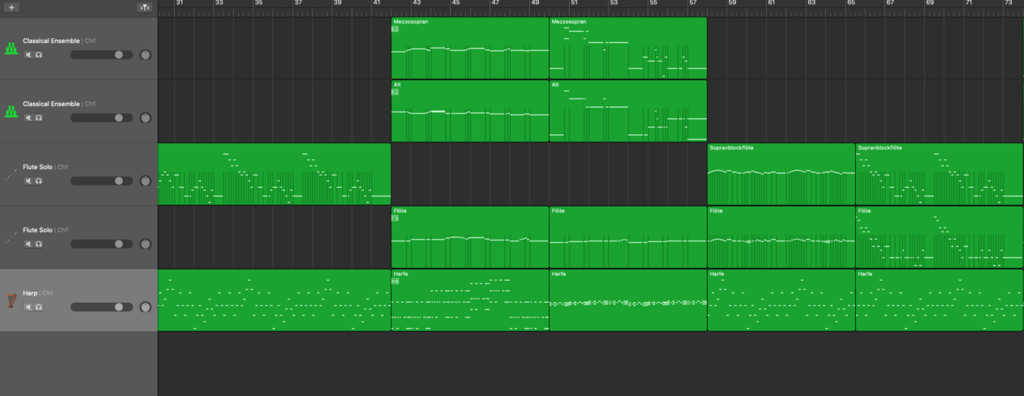Solo the Flute Solo track with Sopranblockflöte regions

(x=39, y=181)
